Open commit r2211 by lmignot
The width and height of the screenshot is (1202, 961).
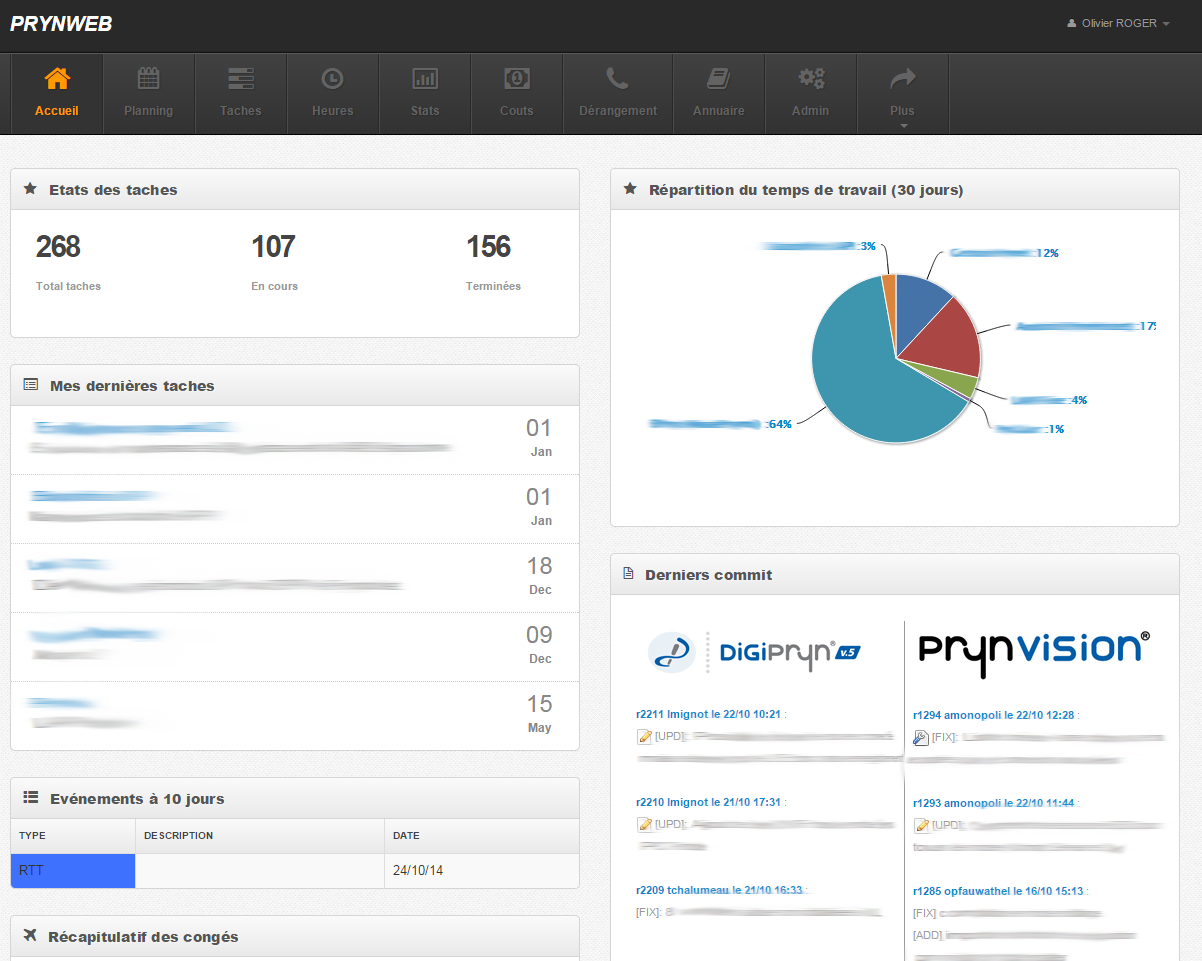coord(710,715)
